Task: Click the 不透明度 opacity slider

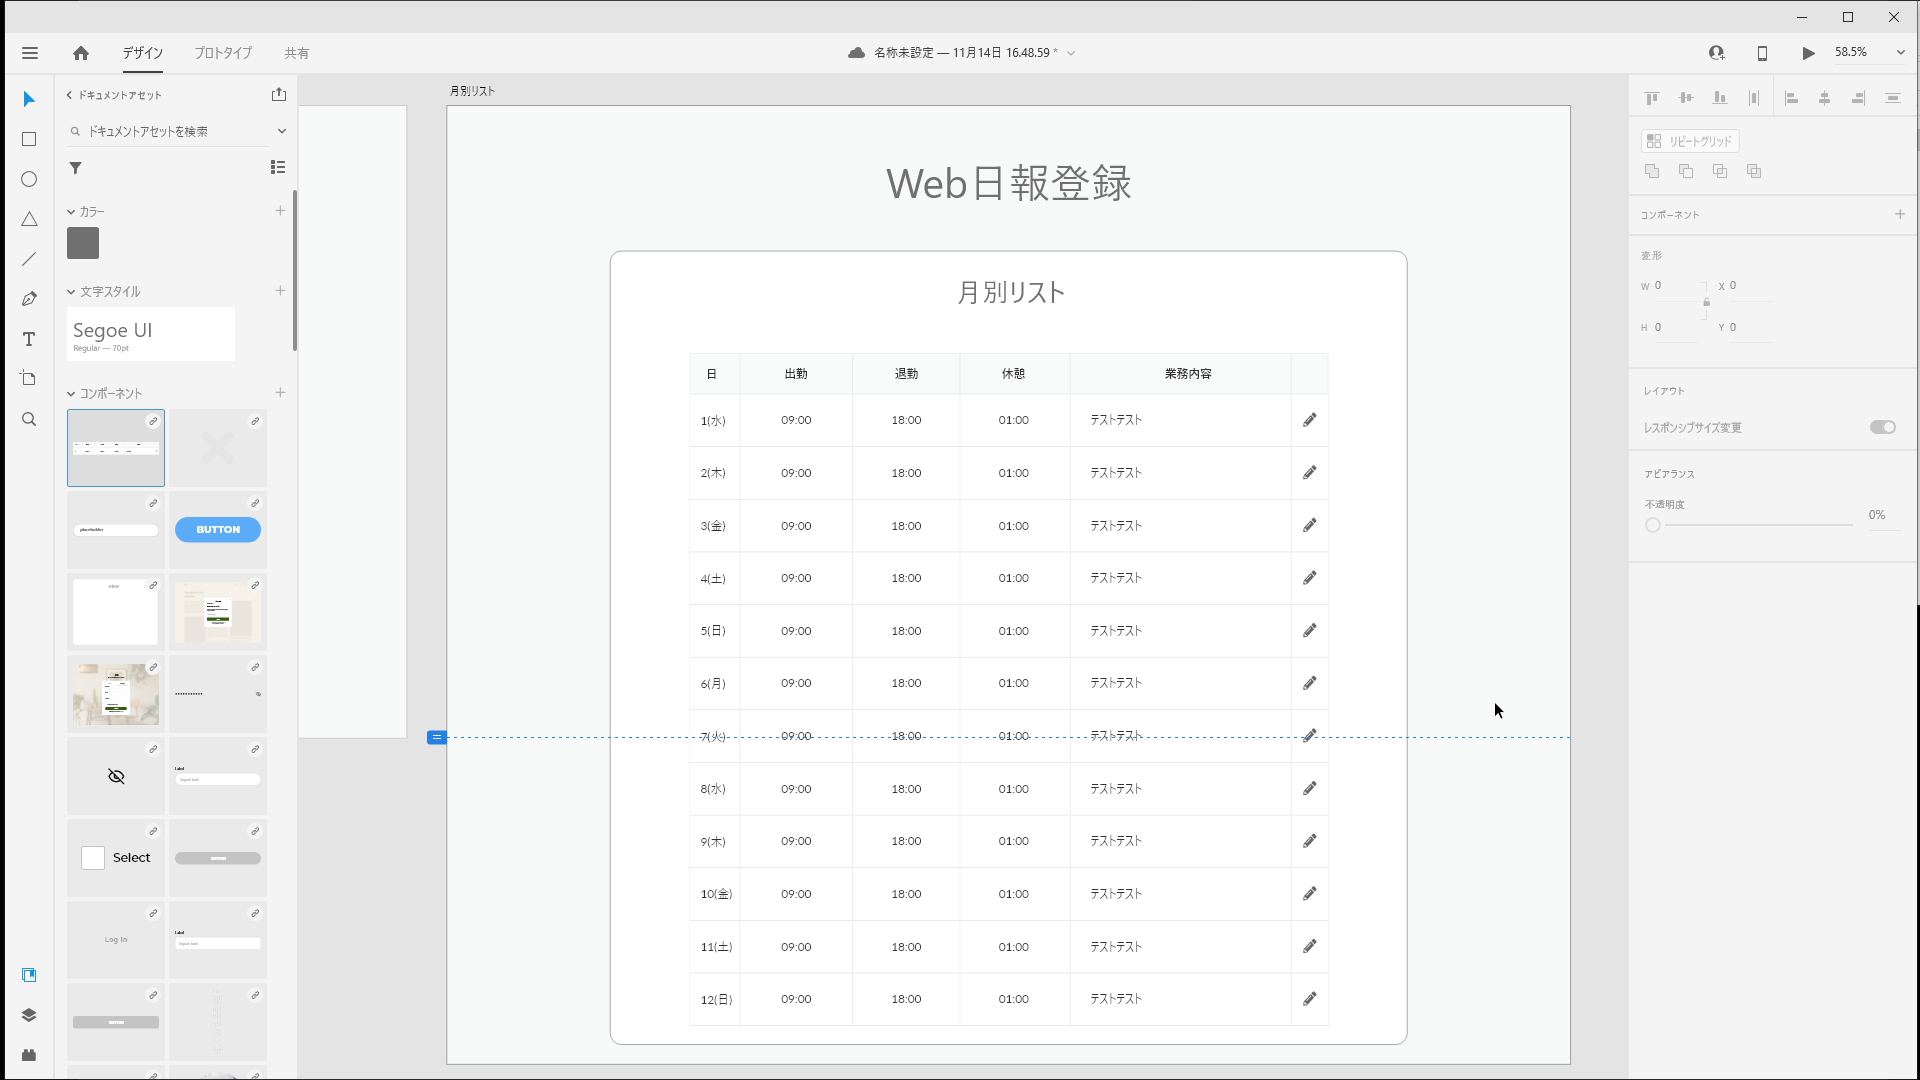Action: 1750,525
